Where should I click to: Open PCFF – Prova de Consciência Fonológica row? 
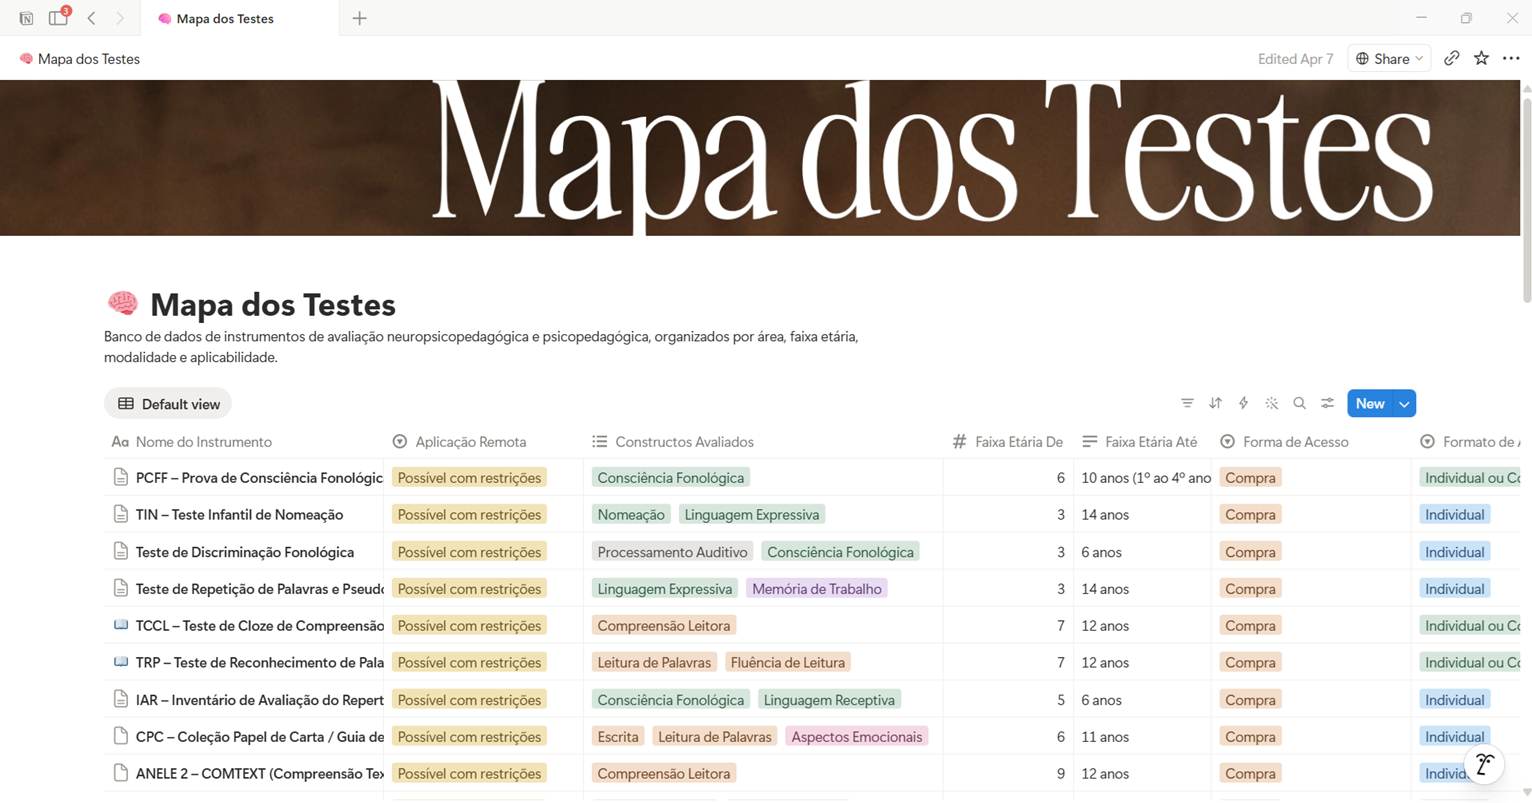click(259, 478)
